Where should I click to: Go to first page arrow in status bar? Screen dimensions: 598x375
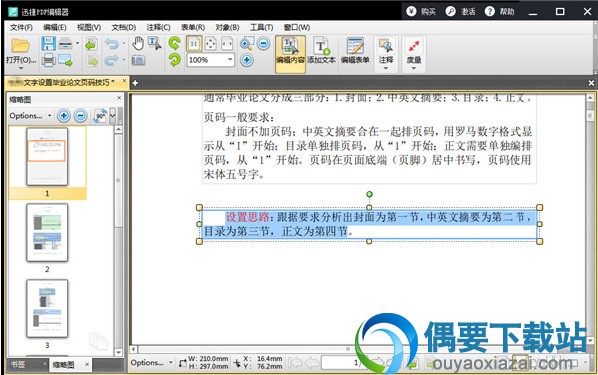point(294,362)
